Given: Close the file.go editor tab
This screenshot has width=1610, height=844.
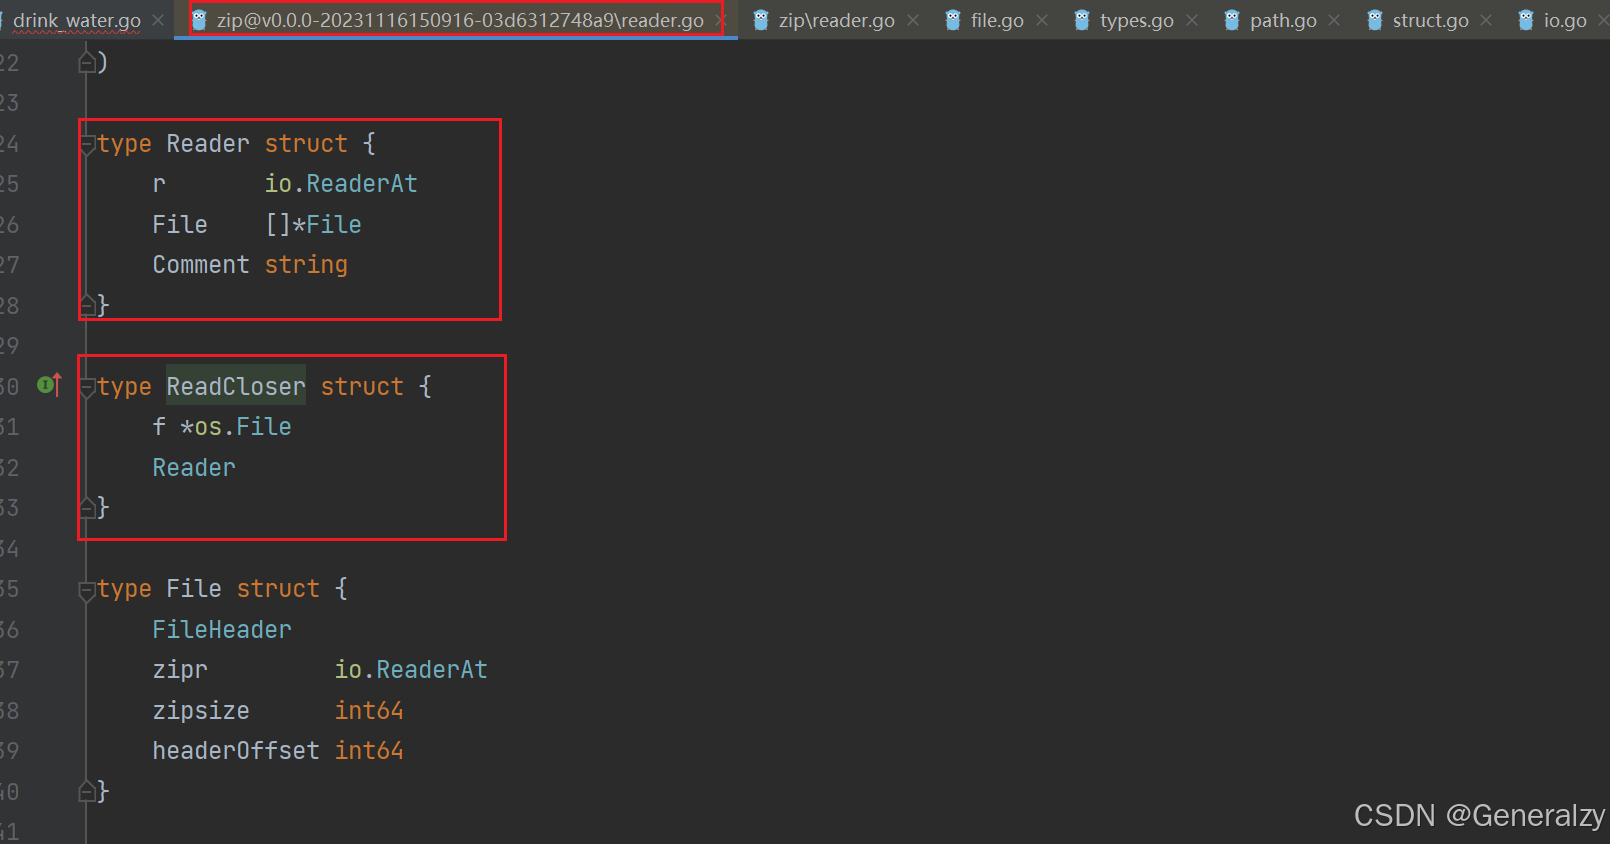Looking at the screenshot, I should (x=1042, y=20).
